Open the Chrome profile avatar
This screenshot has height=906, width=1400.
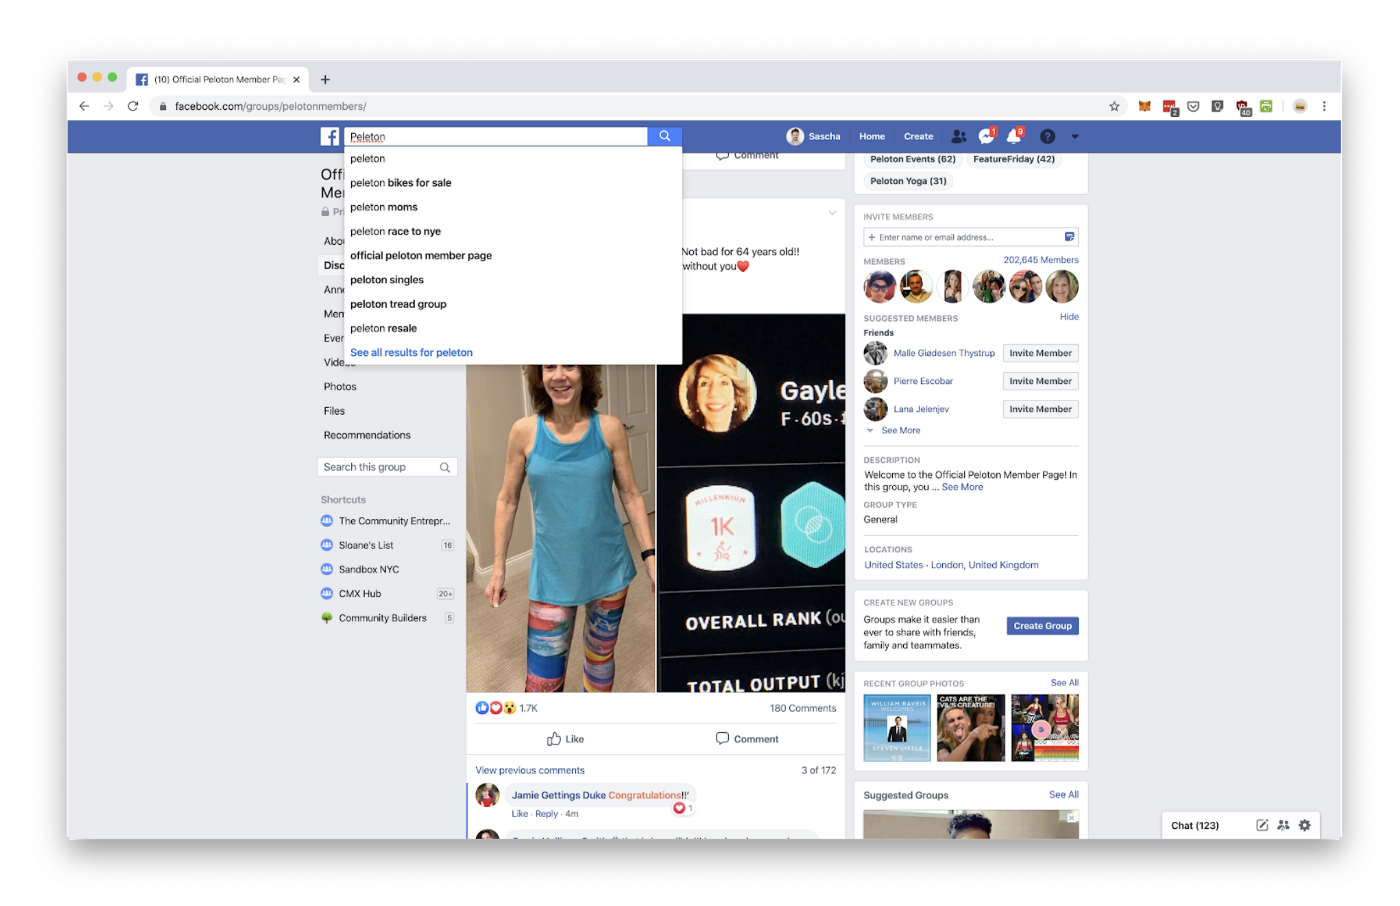[1299, 106]
